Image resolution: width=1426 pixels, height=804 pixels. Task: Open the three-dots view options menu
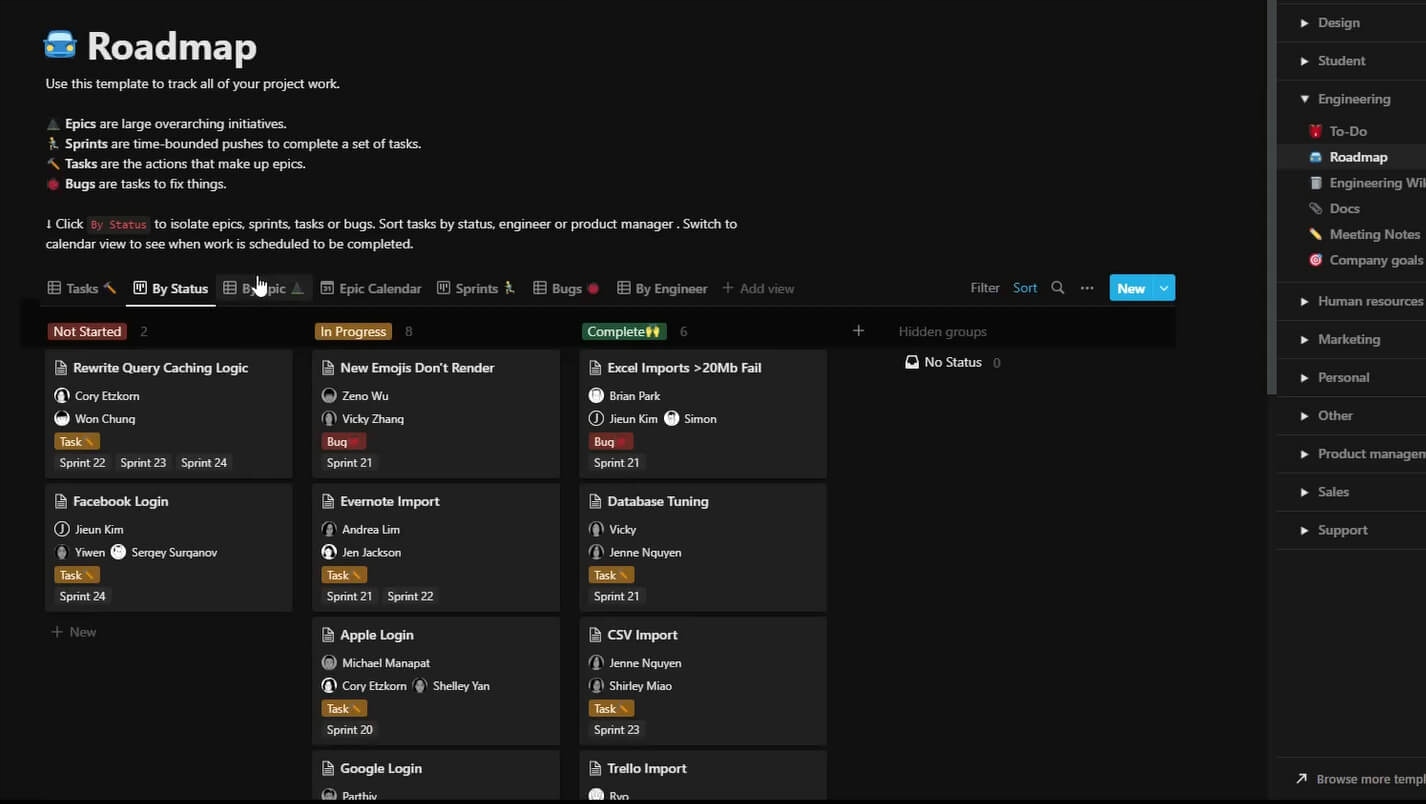pyautogui.click(x=1087, y=288)
